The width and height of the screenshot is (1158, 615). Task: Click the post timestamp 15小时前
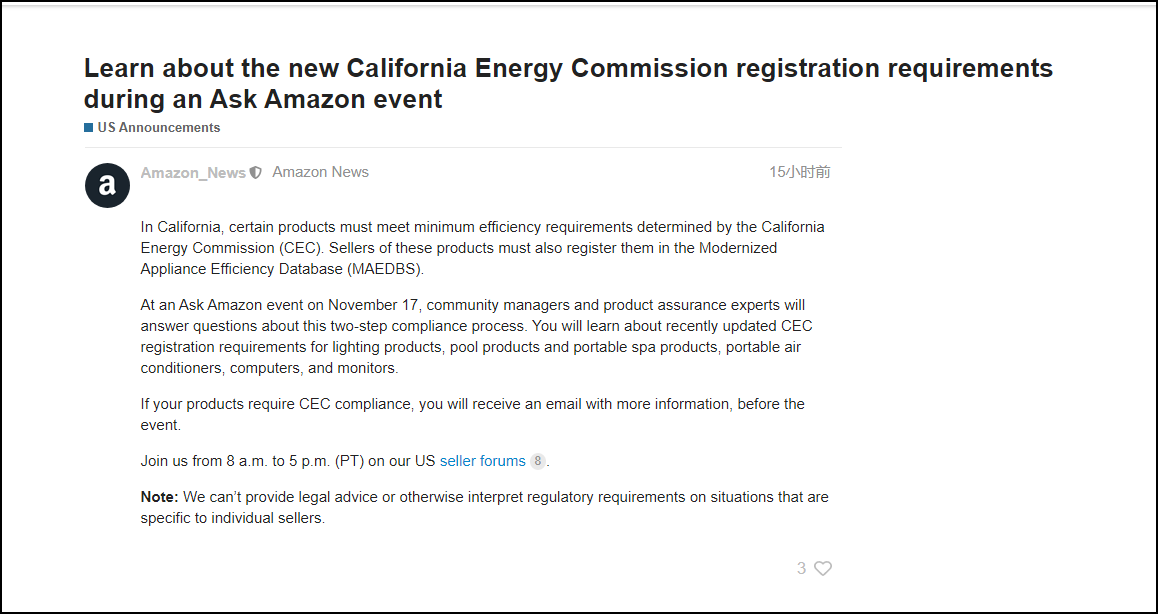coord(799,172)
